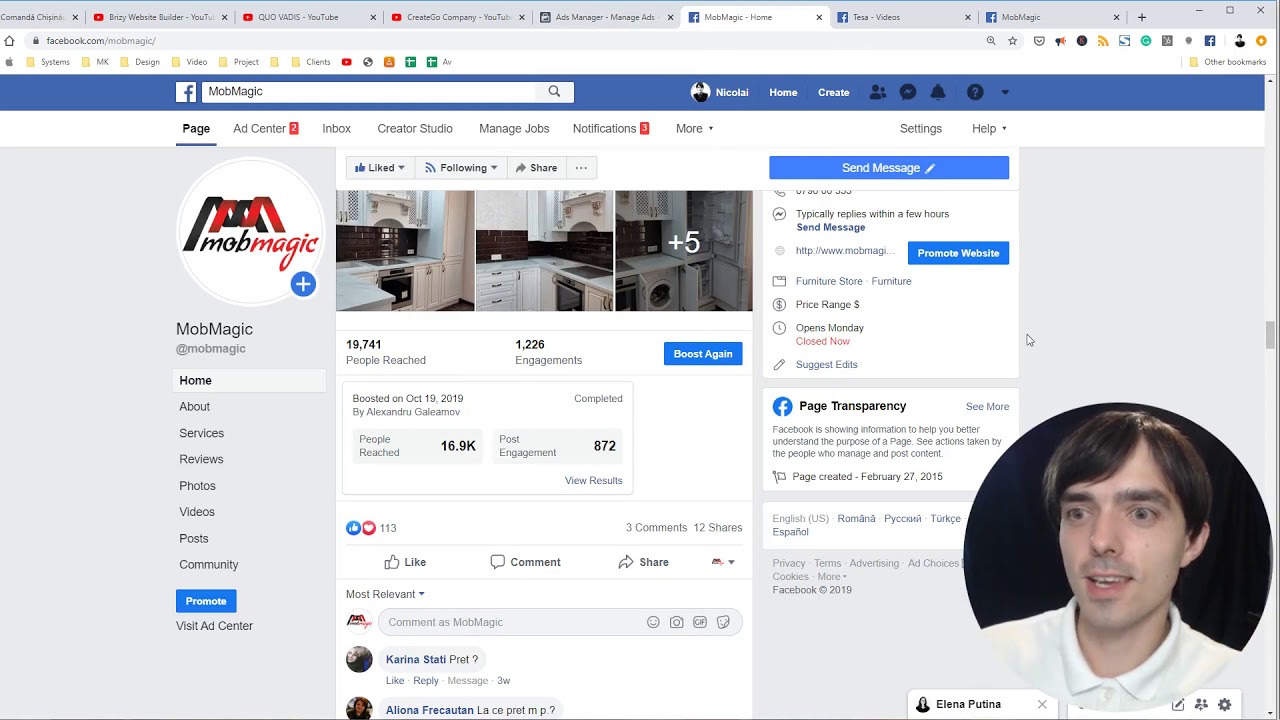Click the Share button under post

643,562
